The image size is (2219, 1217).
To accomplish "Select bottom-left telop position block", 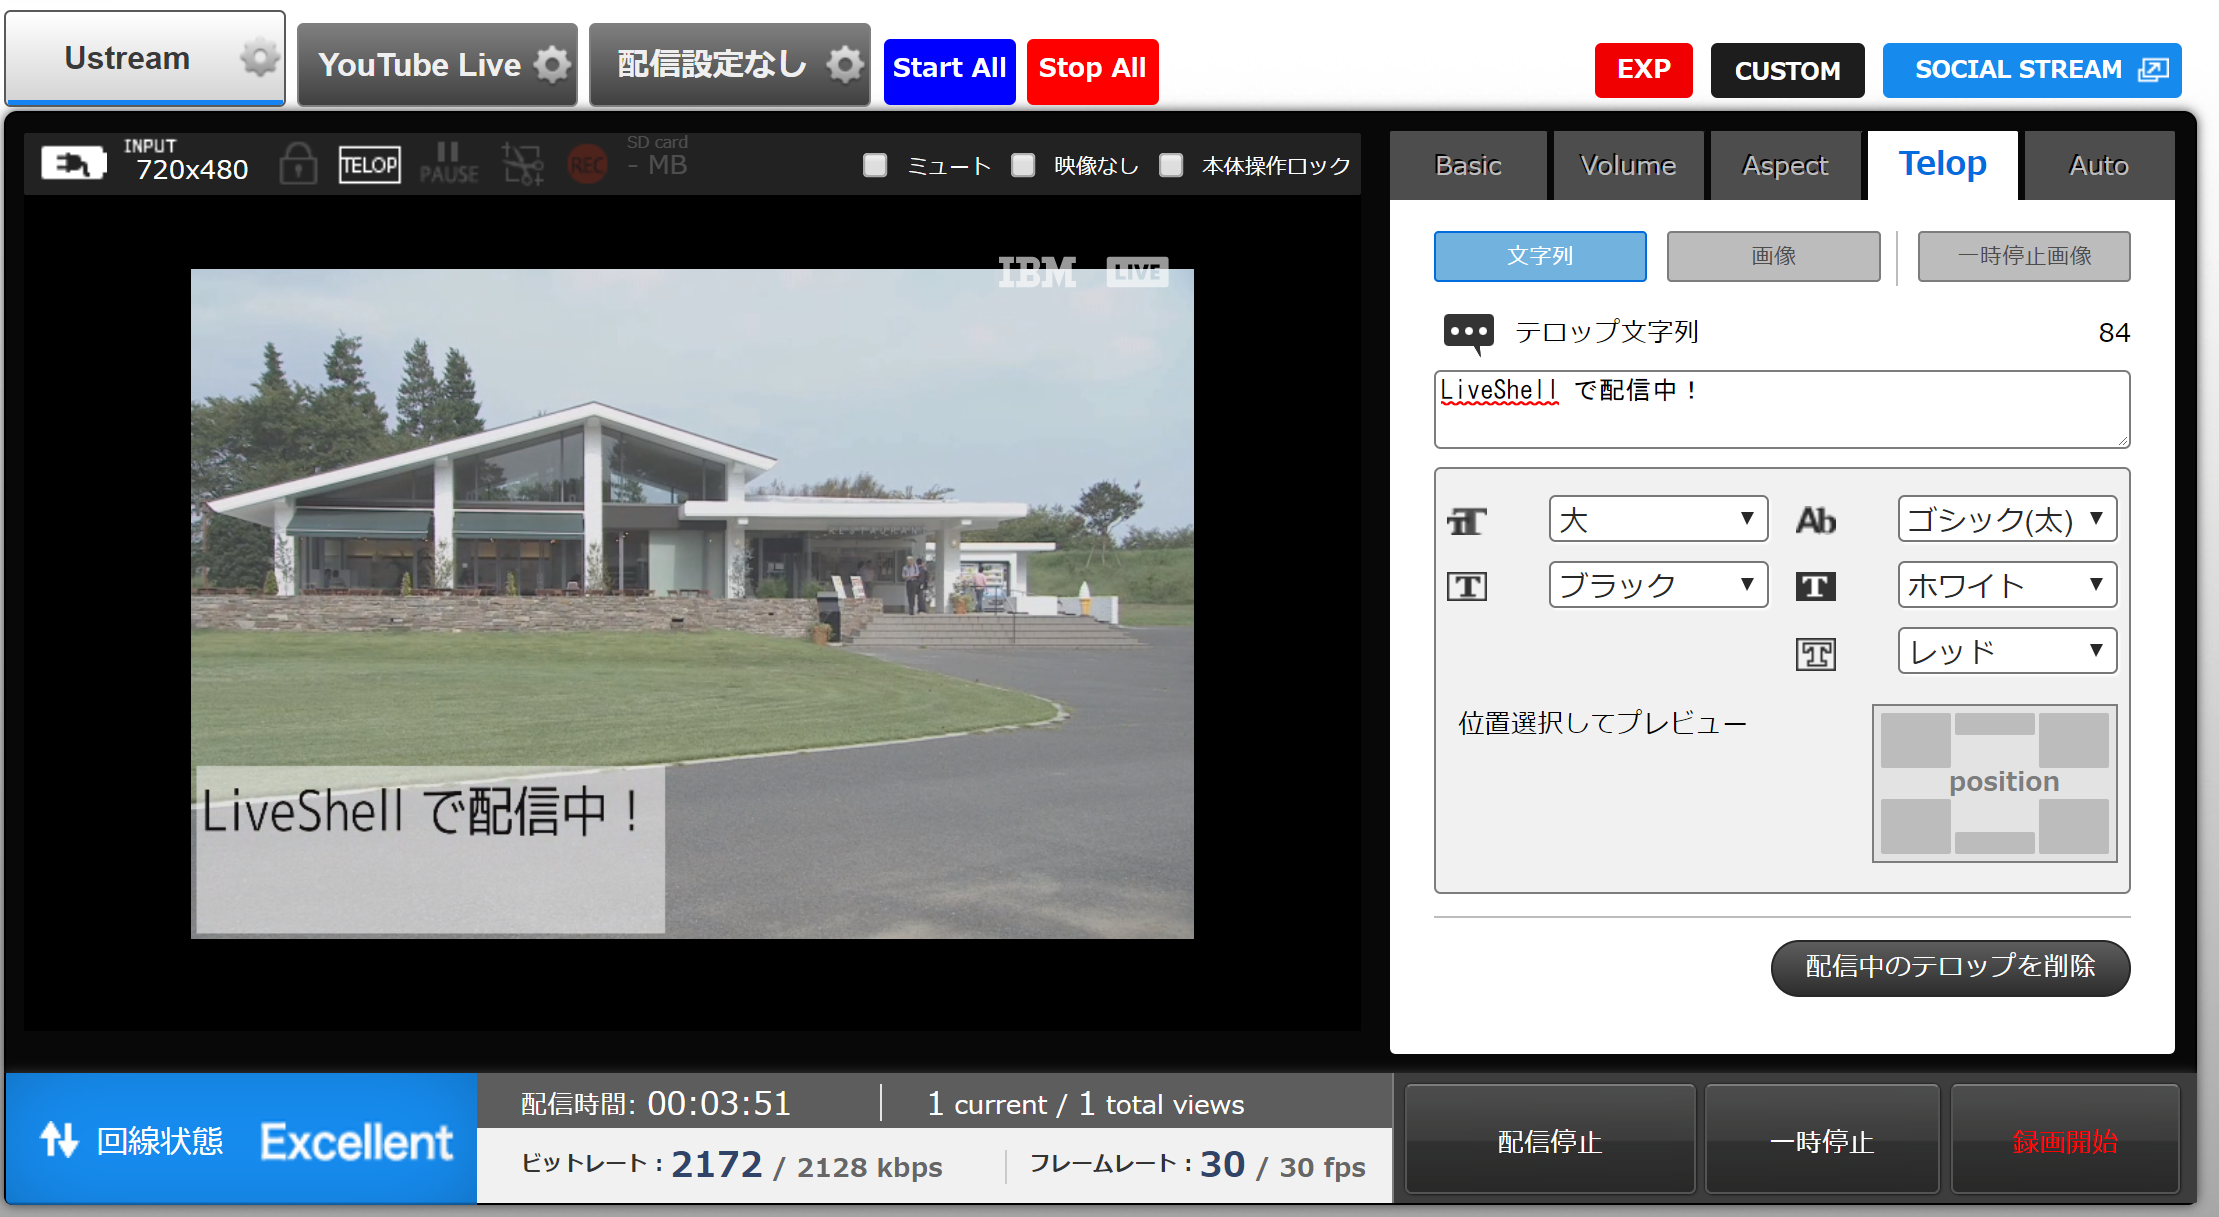I will click(x=1915, y=826).
